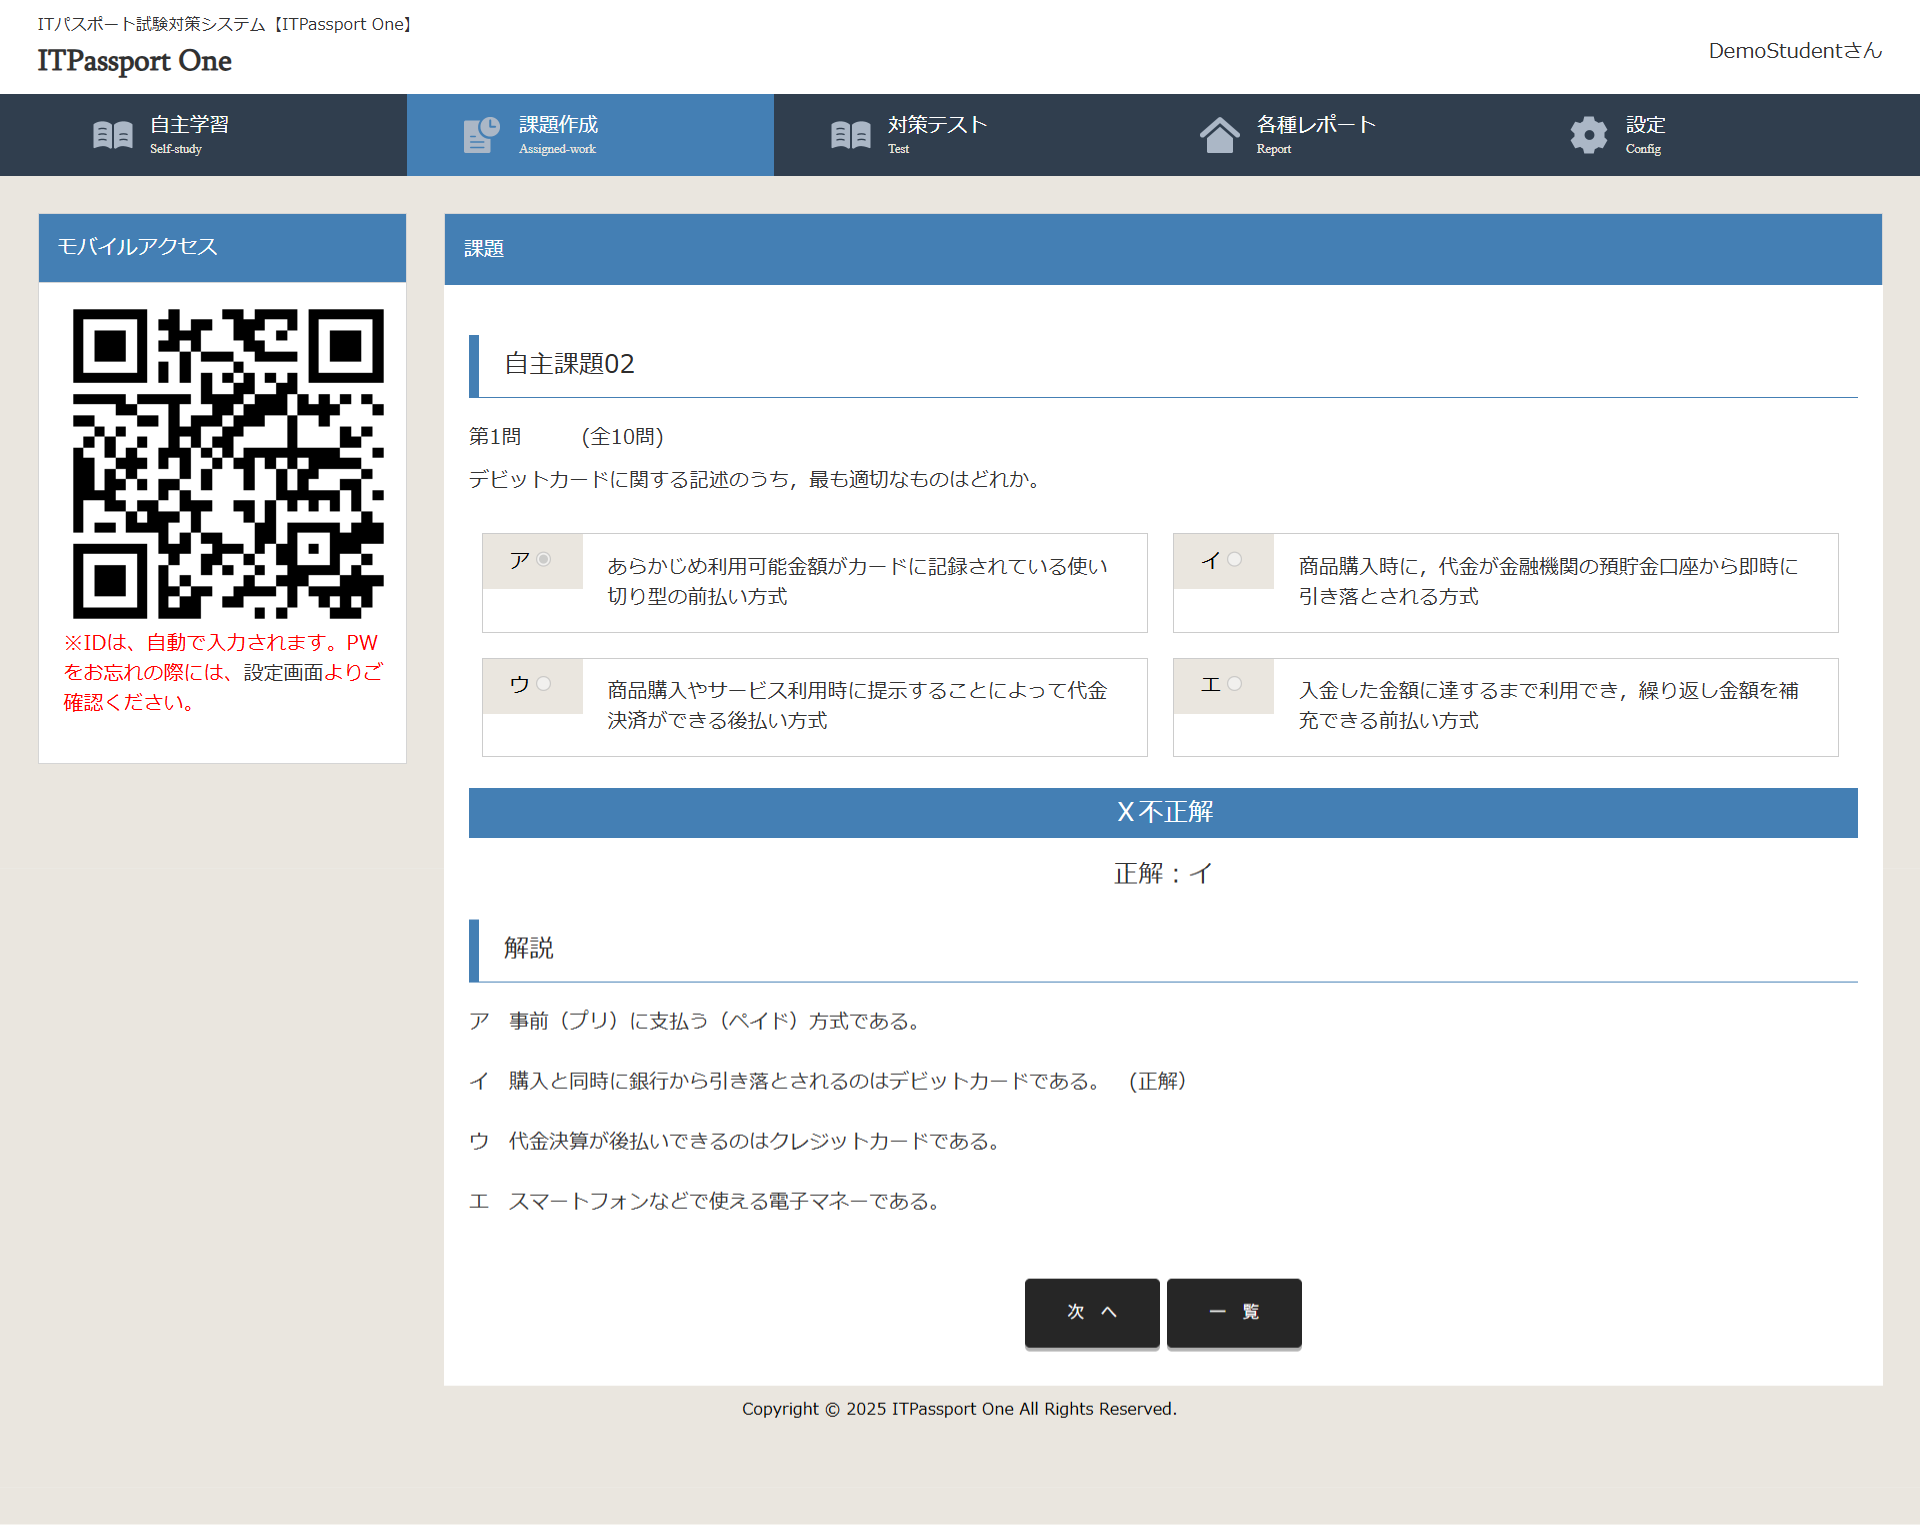Image resolution: width=1920 pixels, height=1528 pixels.
Task: Pick answer エ radio button
Action: pos(1236,684)
